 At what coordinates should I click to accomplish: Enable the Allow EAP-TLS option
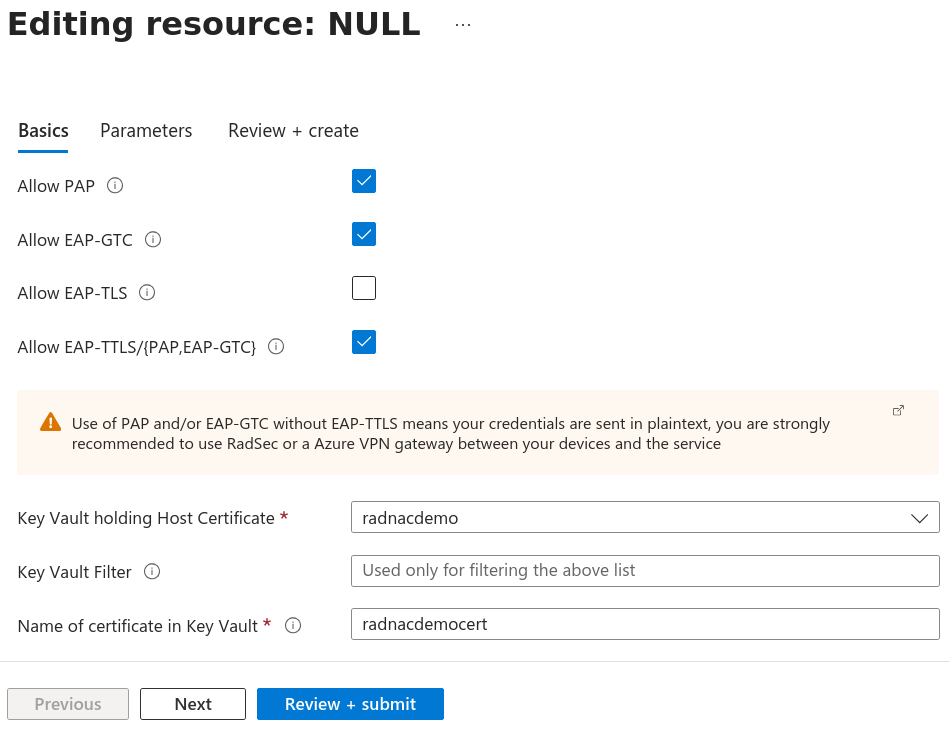click(x=363, y=287)
